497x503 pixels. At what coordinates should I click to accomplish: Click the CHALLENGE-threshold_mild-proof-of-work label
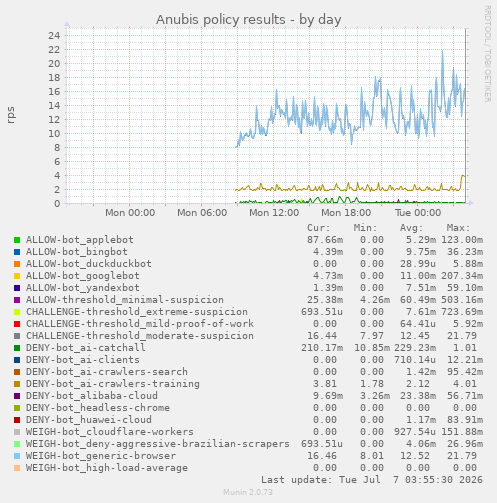tap(140, 324)
